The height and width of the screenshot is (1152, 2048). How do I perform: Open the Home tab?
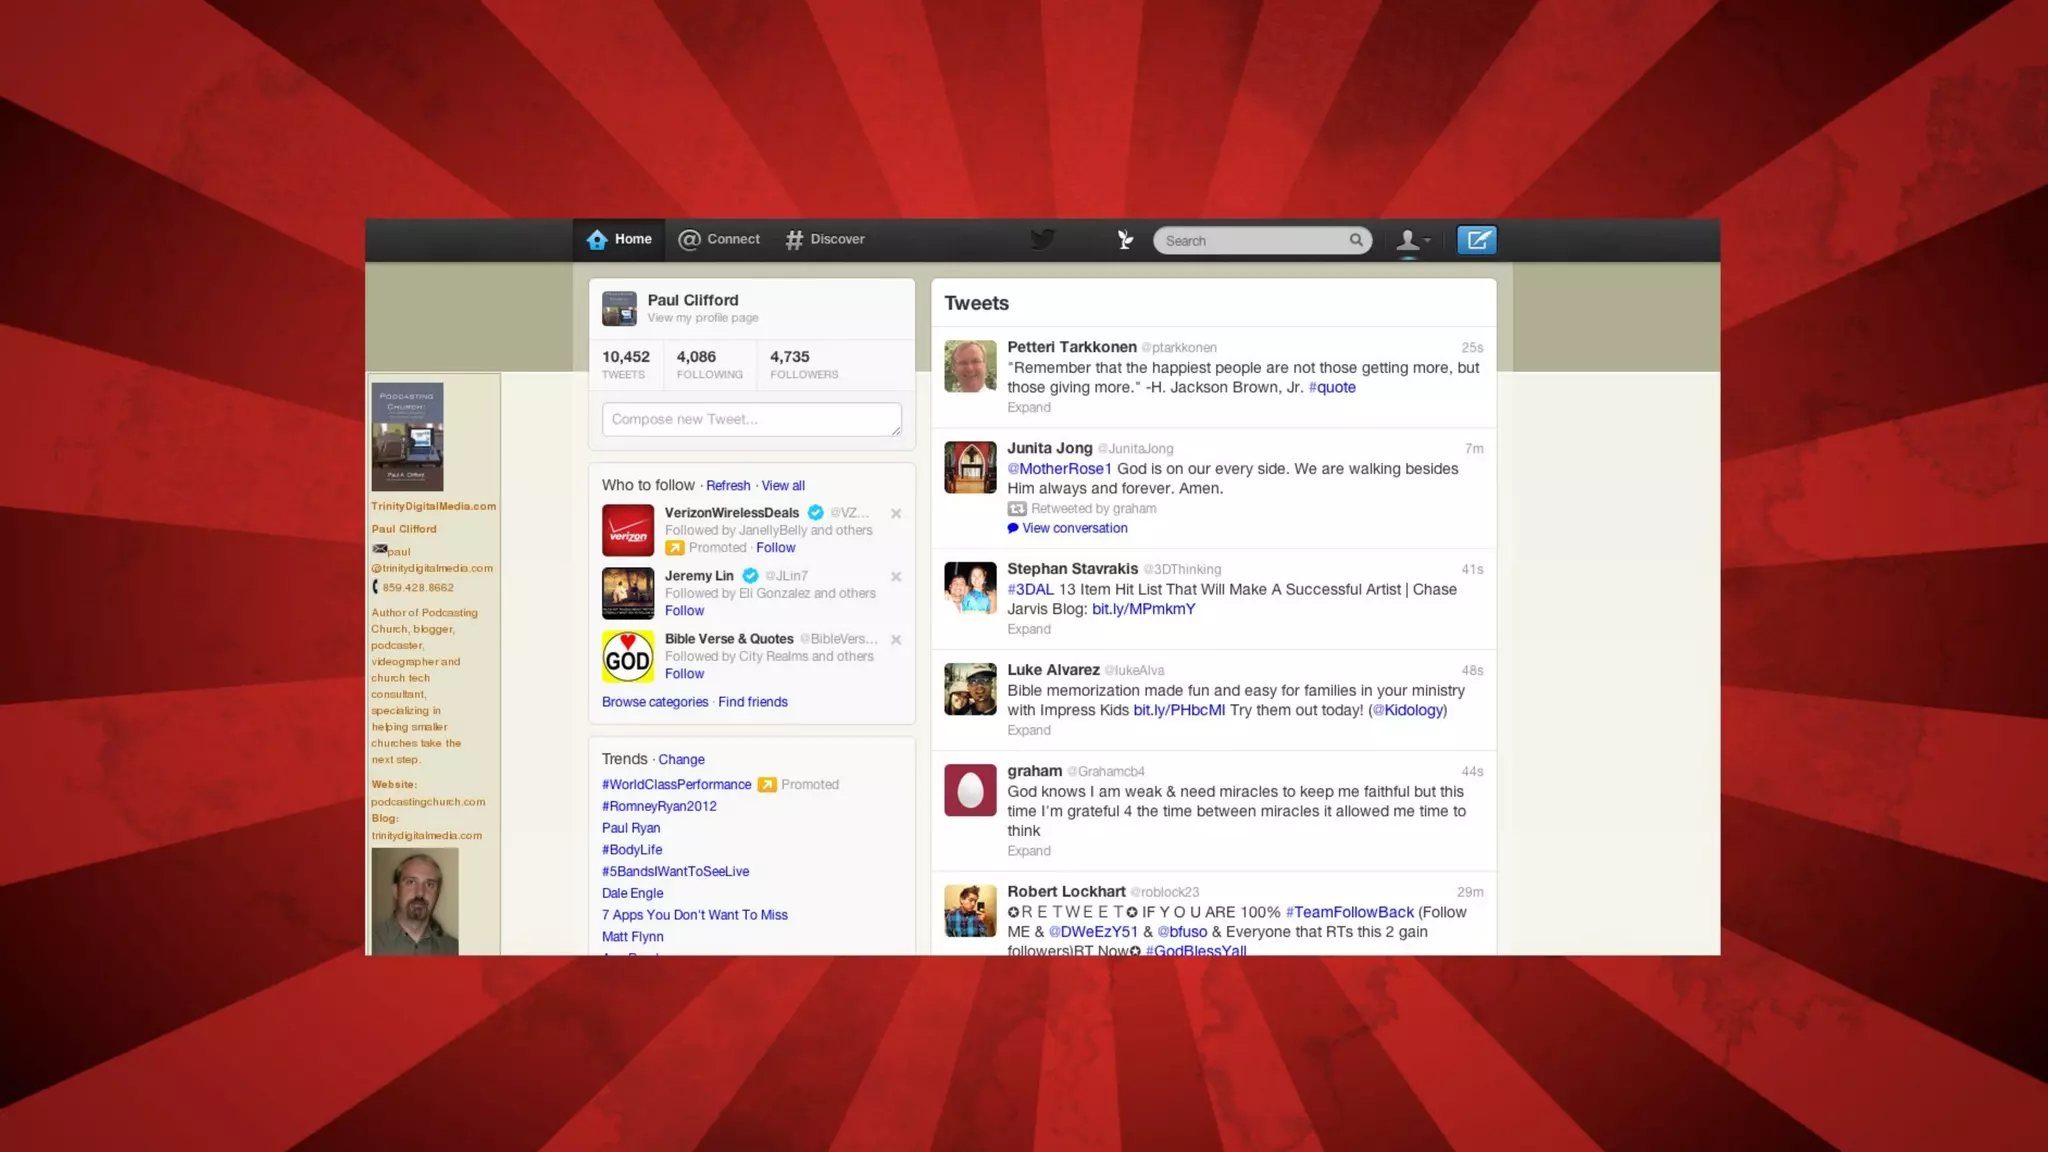(619, 240)
